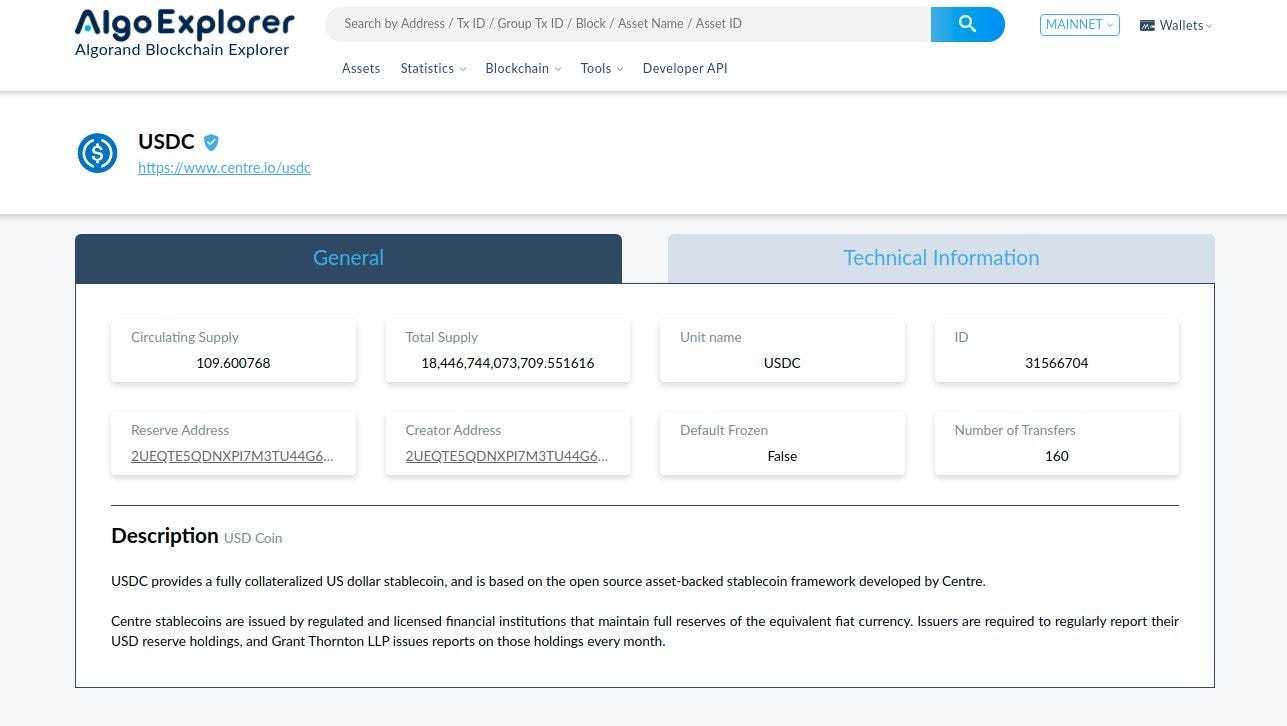Click the USDC coin logo icon

[98, 153]
